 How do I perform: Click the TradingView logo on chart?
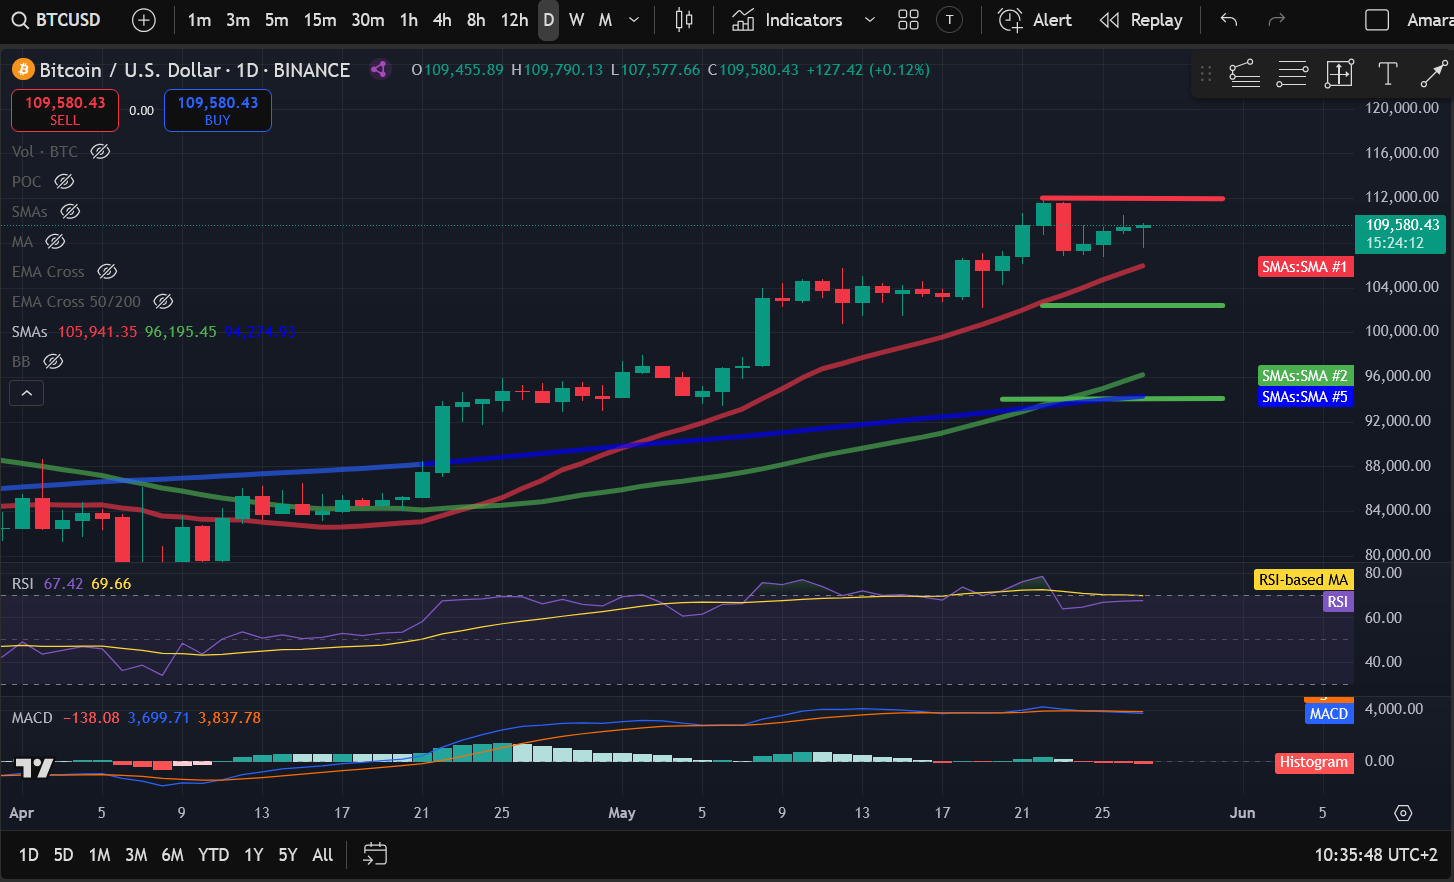click(x=34, y=768)
